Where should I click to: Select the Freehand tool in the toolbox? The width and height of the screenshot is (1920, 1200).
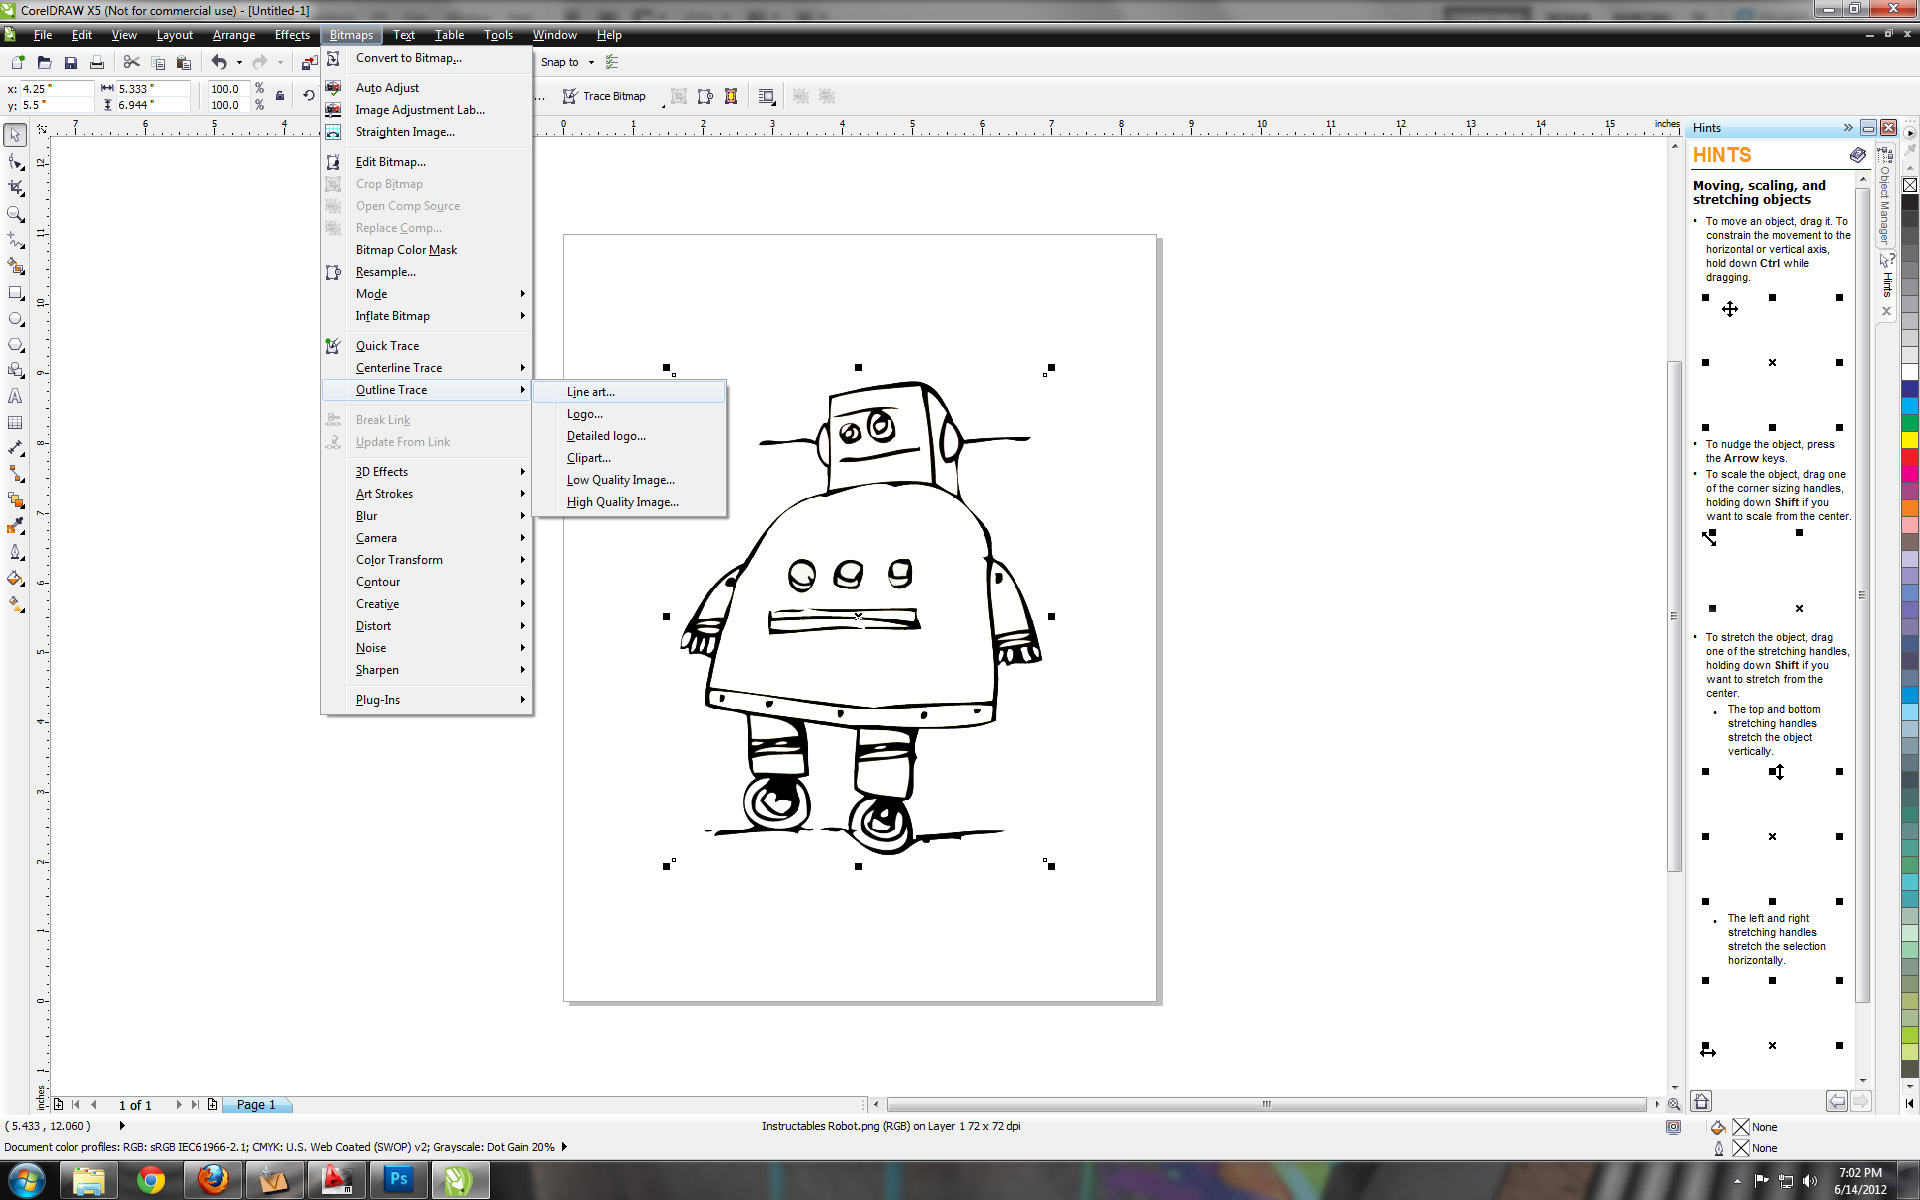[x=15, y=239]
